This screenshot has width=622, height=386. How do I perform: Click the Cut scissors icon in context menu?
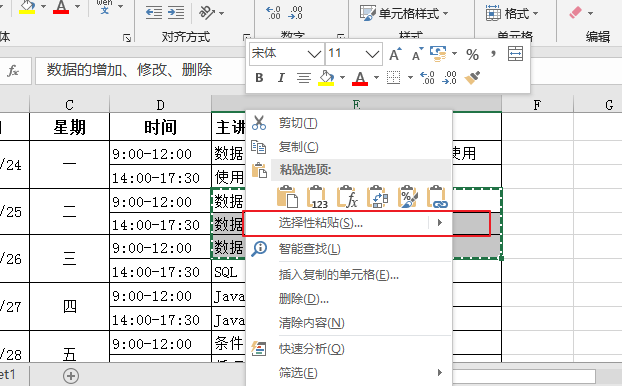[x=259, y=123]
